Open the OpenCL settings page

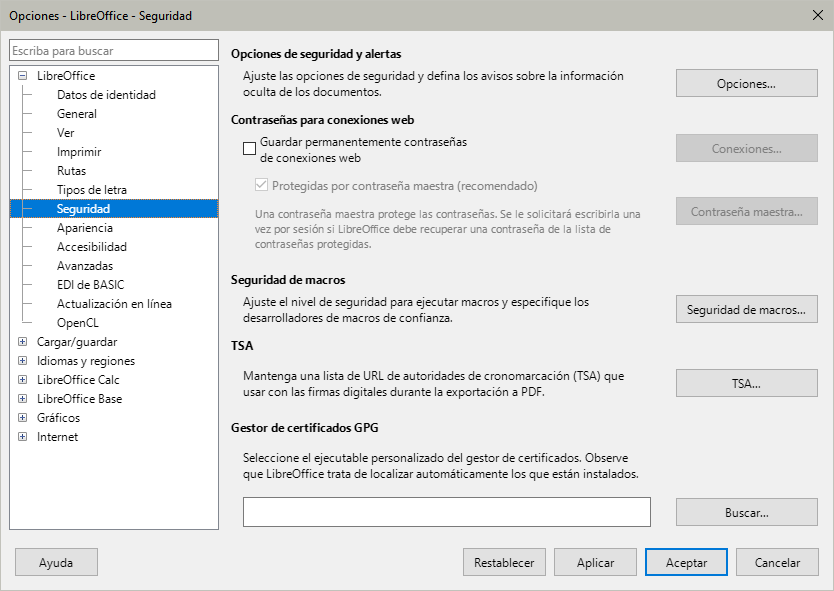click(x=78, y=323)
